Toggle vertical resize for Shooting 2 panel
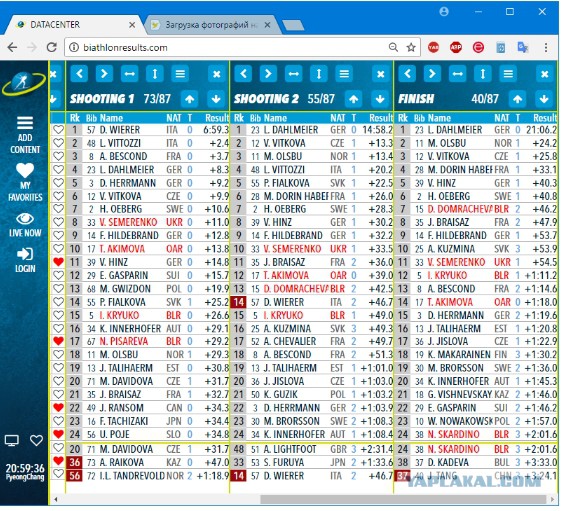Screen dimensions: 567x511 [319, 74]
